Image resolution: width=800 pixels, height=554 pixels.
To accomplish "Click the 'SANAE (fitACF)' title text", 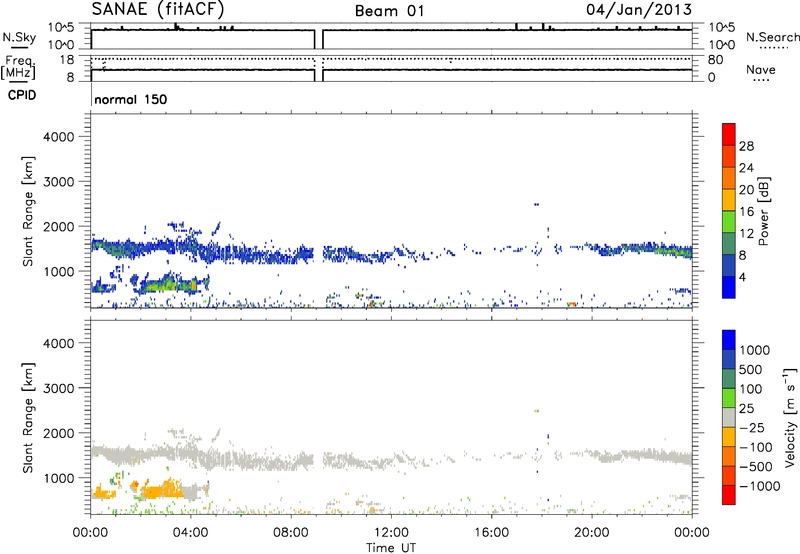I will pos(158,9).
